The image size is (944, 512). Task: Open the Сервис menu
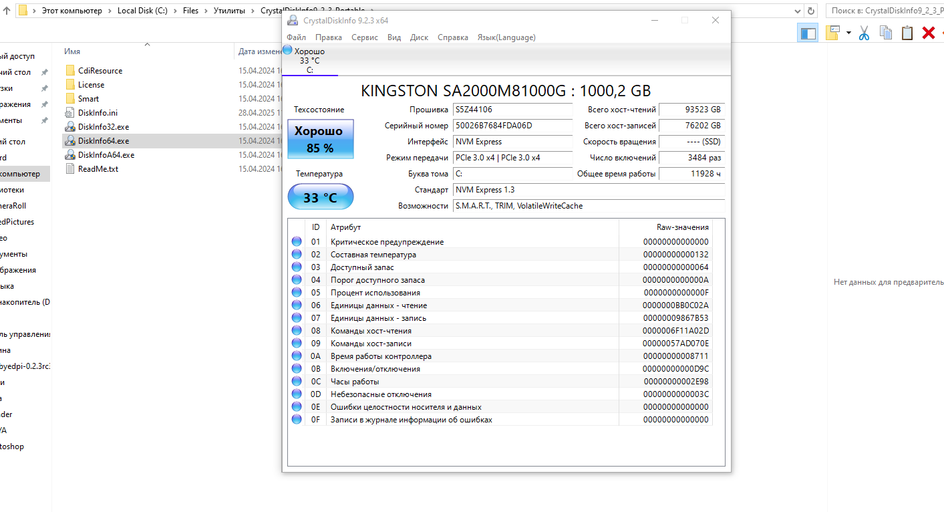pos(364,37)
